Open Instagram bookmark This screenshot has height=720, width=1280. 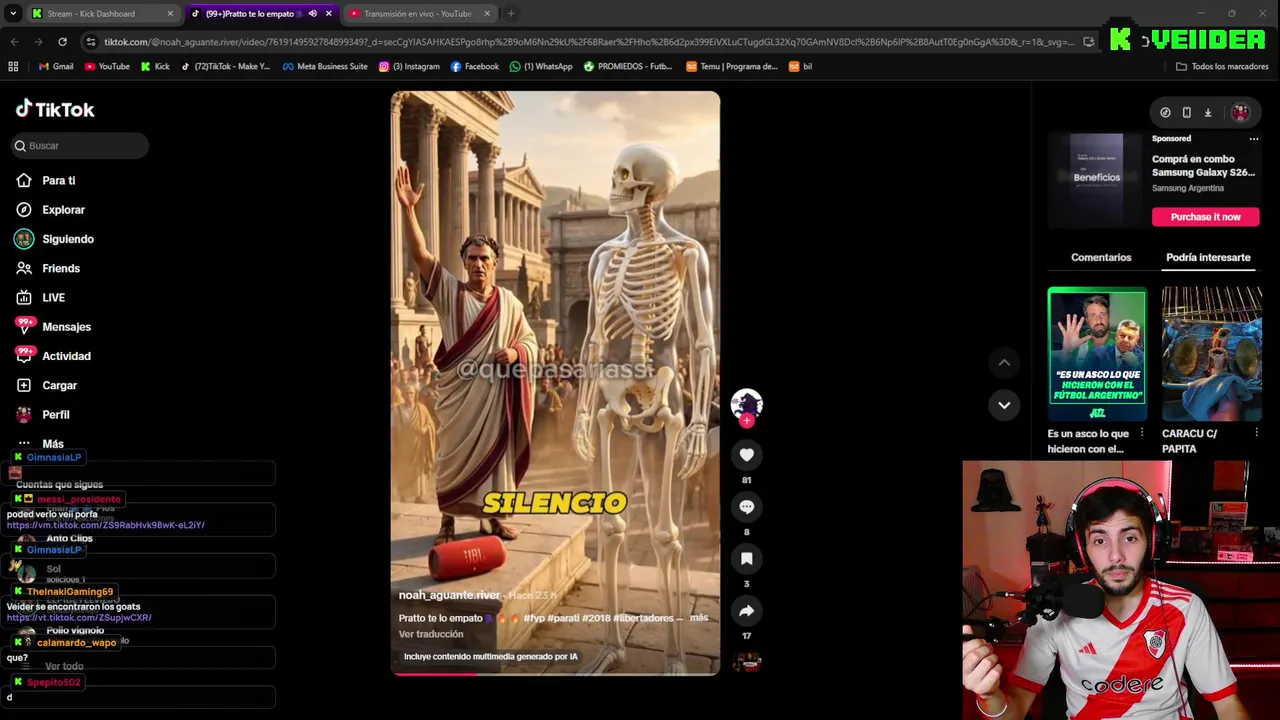click(x=409, y=67)
